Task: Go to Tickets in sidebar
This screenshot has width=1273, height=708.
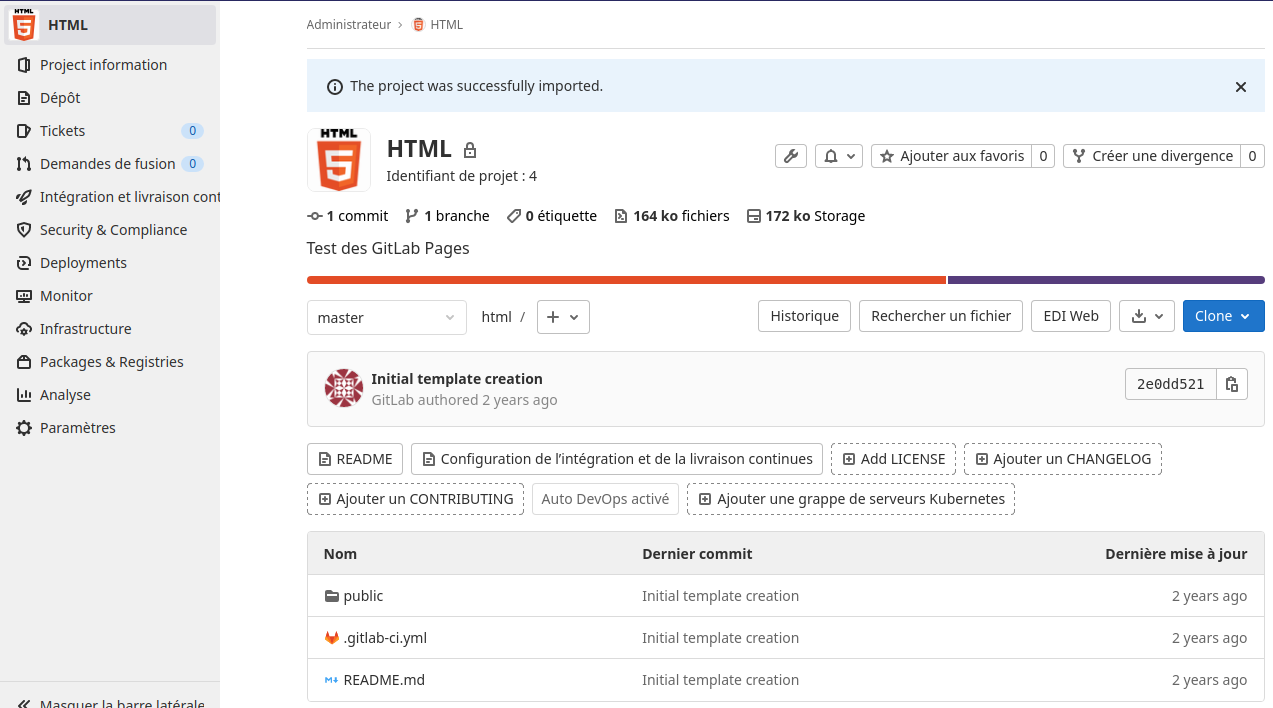Action: [62, 131]
